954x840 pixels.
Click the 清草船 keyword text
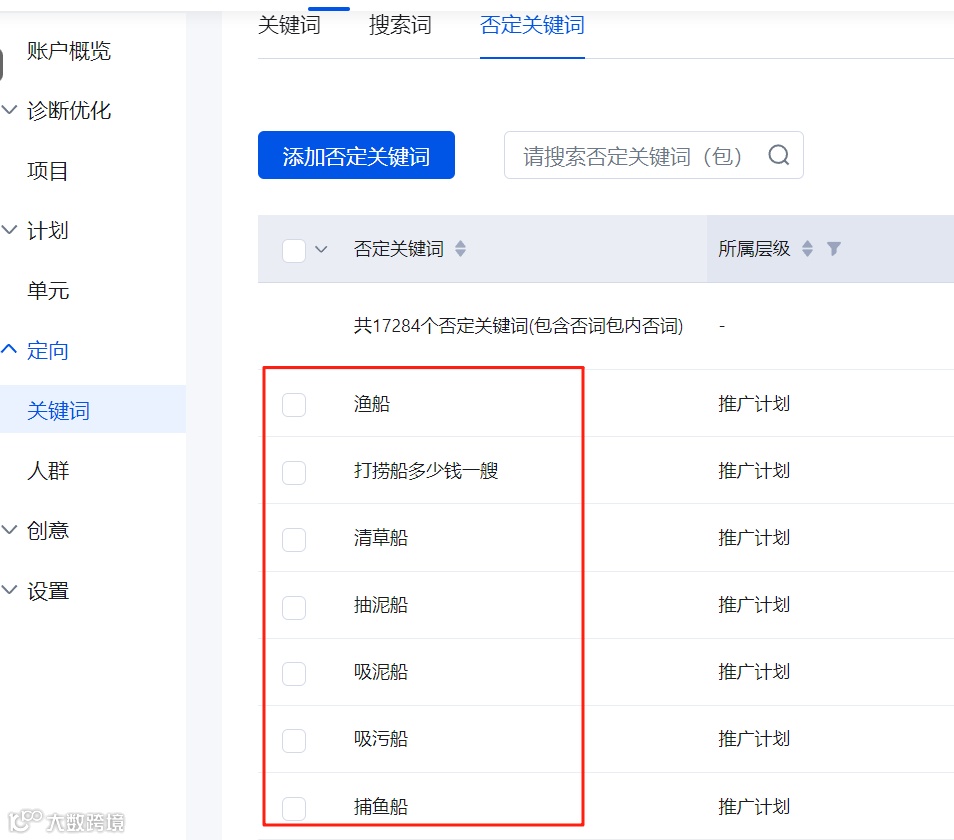pyautogui.click(x=381, y=538)
